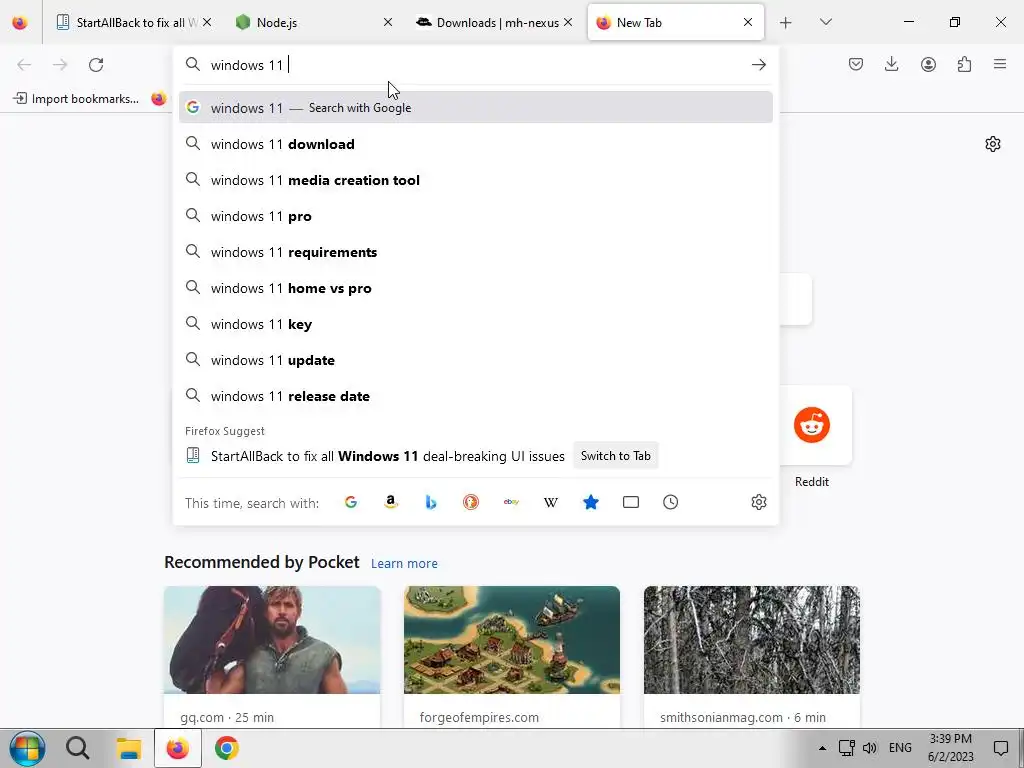Open the Firefox account menu
The image size is (1024, 768).
(928, 64)
